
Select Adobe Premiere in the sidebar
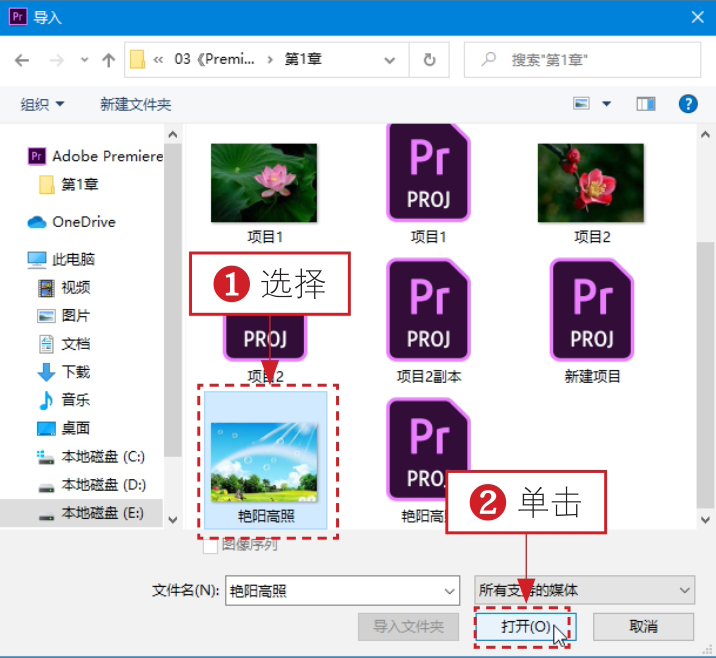[95, 156]
